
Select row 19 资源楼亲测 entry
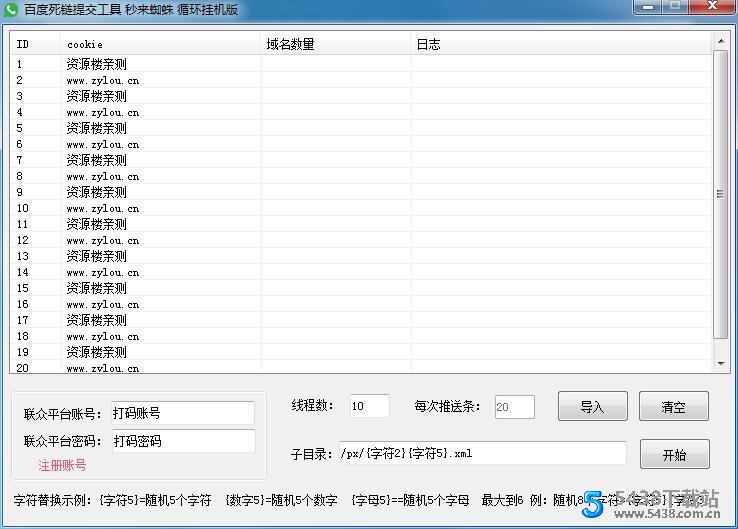pyautogui.click(x=361, y=352)
